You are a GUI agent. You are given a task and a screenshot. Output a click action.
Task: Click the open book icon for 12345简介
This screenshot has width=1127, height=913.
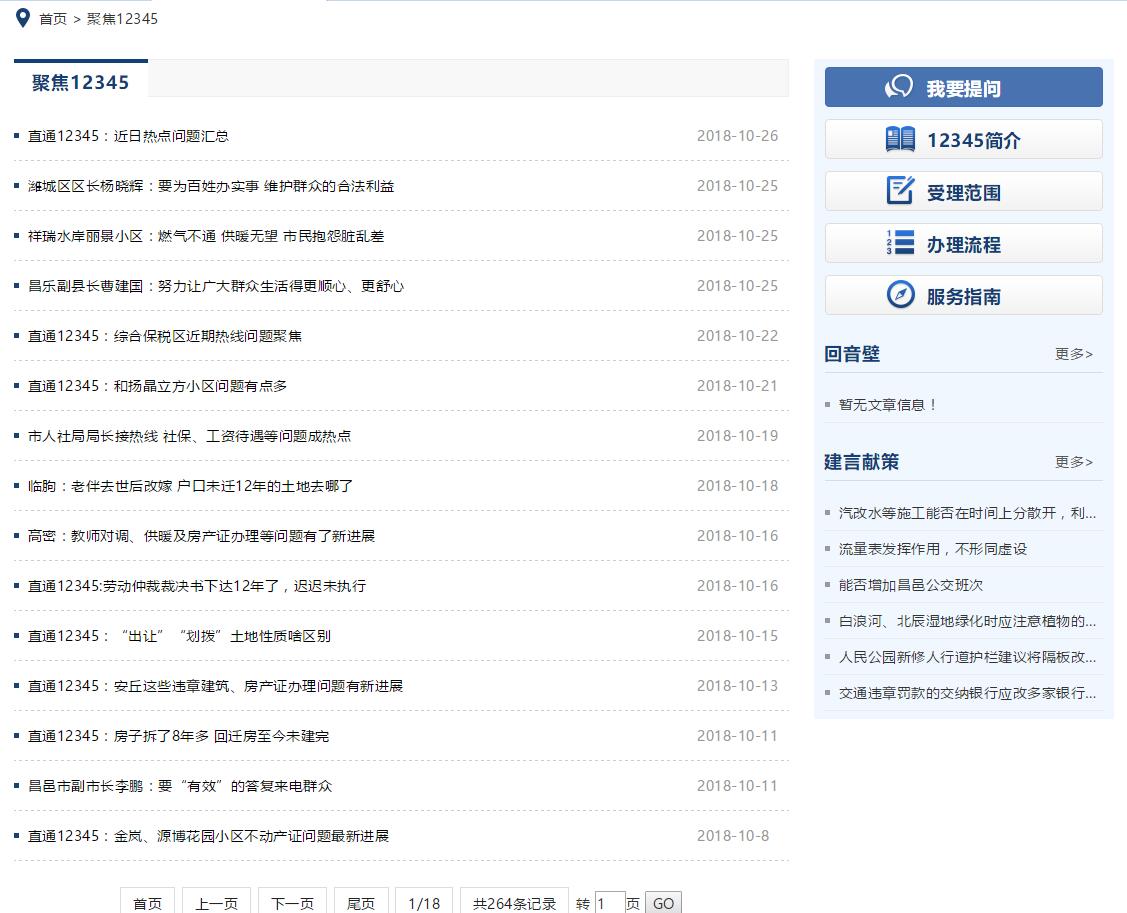tap(900, 140)
